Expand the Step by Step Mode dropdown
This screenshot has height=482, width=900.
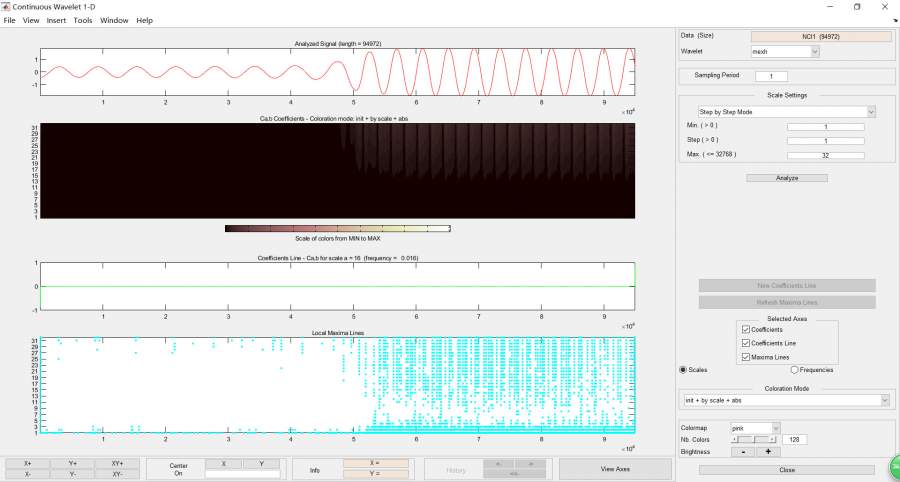point(786,111)
